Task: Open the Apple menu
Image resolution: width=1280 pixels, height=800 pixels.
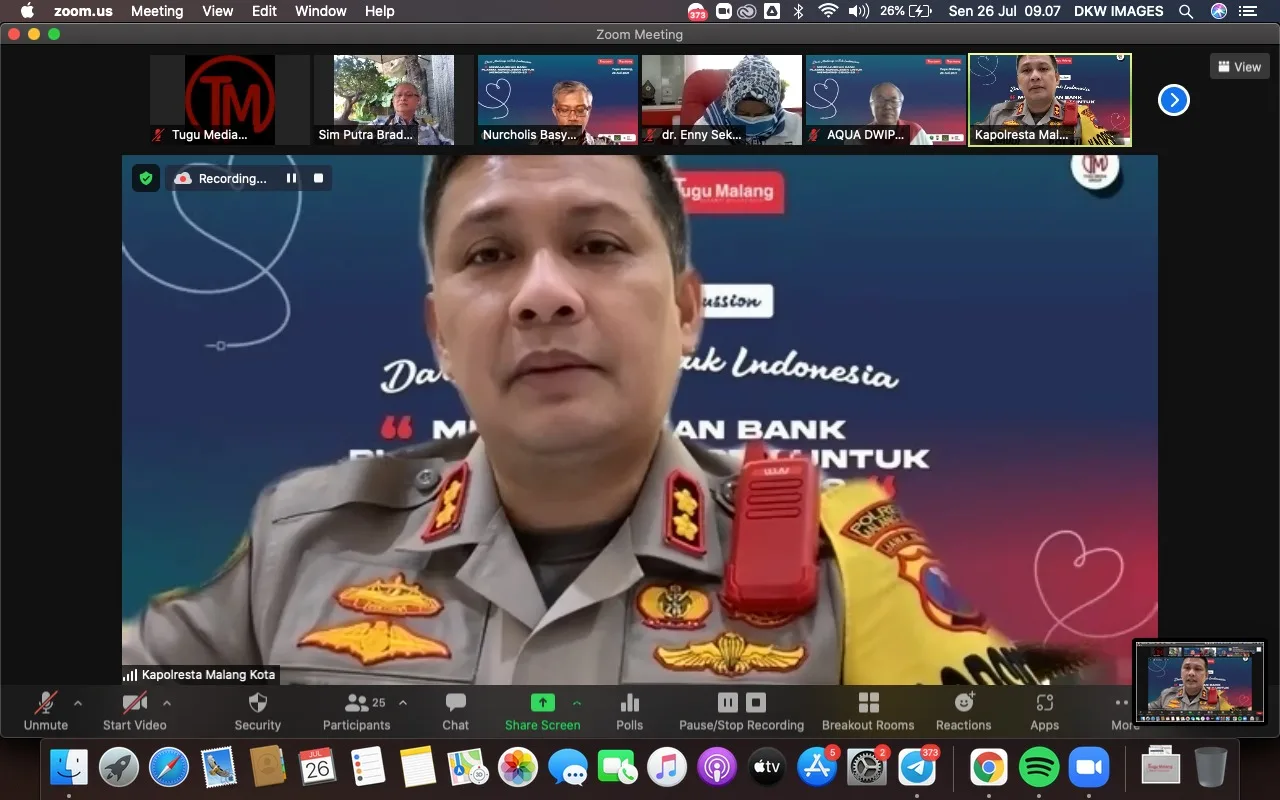Action: click(27, 11)
